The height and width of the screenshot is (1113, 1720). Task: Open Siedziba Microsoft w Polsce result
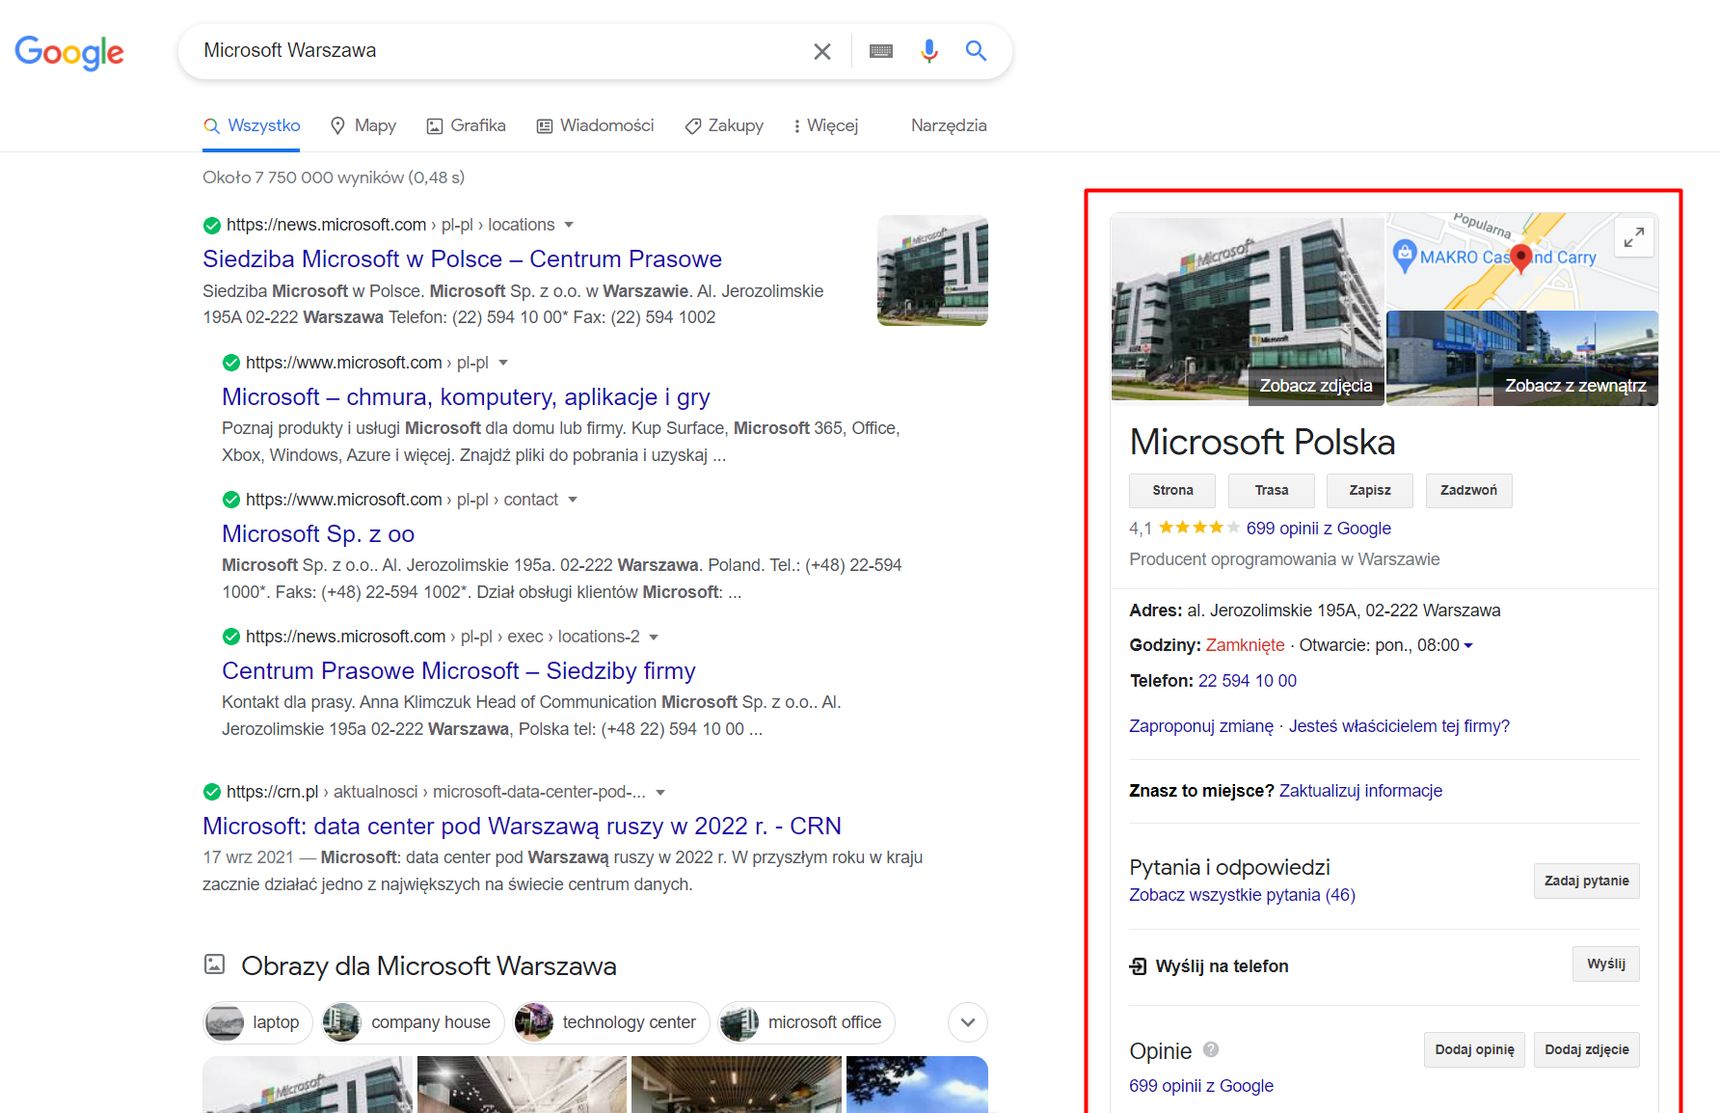tap(462, 259)
